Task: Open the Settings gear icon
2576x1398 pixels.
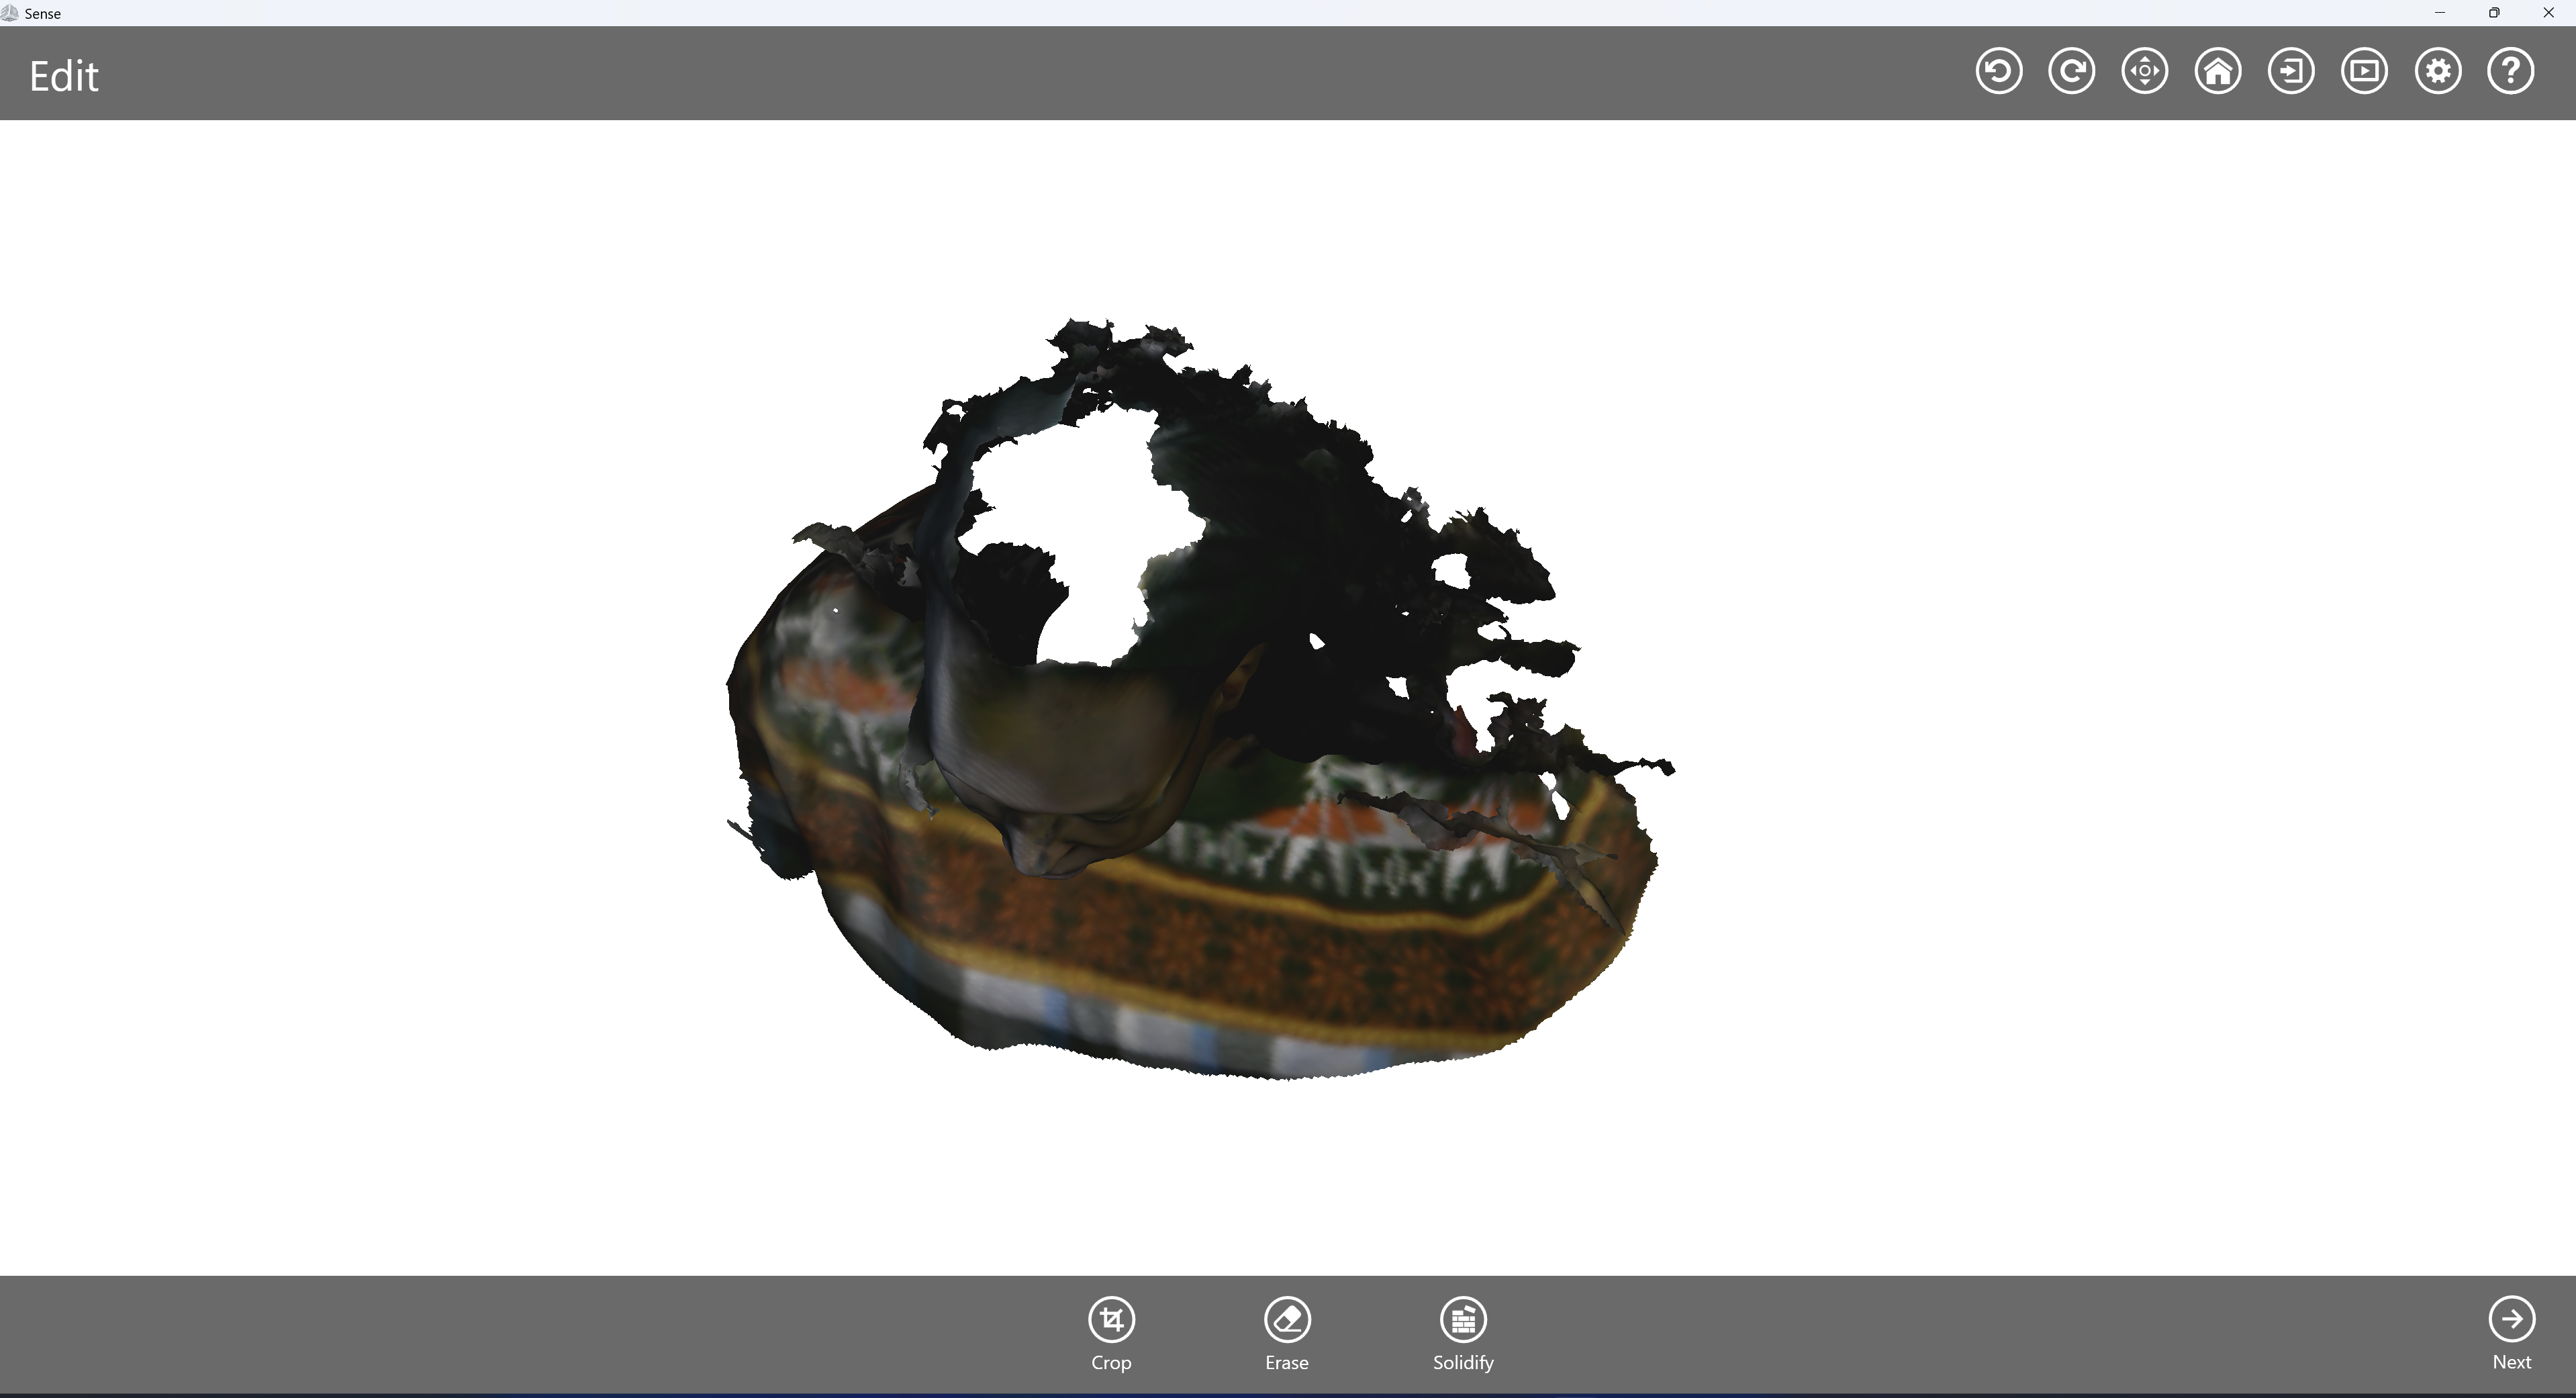Action: (2437, 71)
